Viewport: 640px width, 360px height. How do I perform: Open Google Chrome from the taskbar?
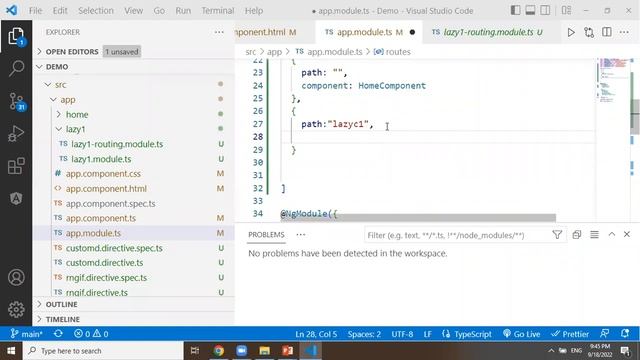point(218,351)
